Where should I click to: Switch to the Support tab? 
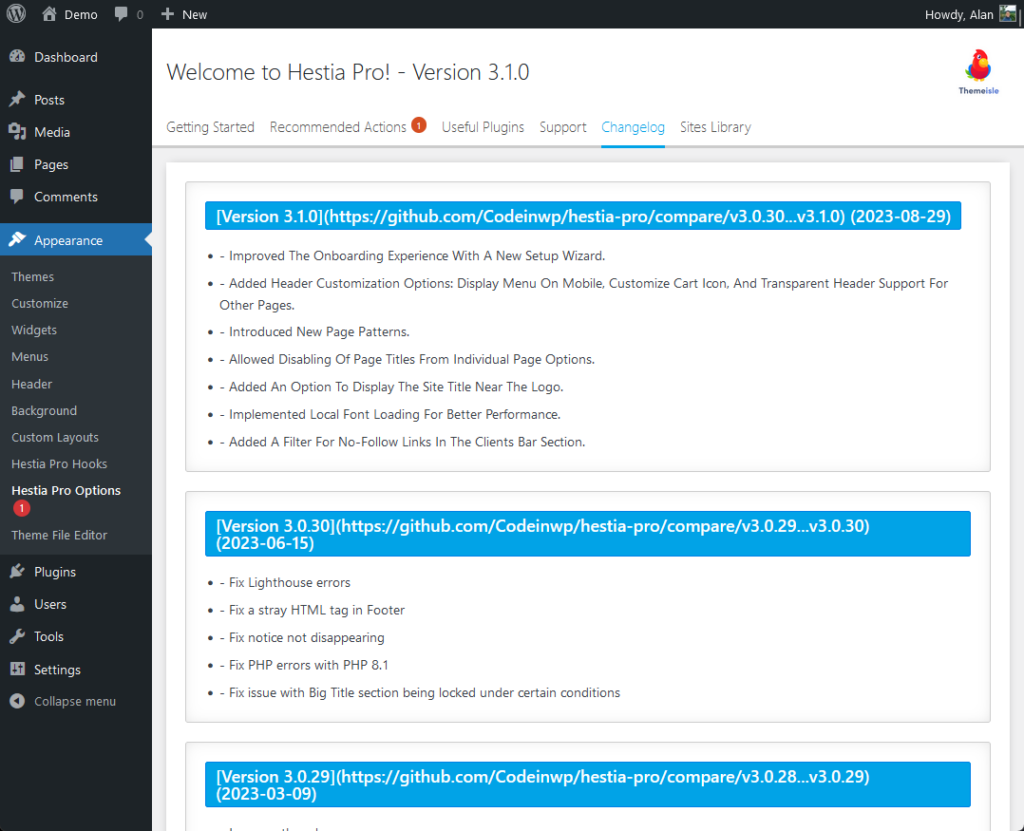563,127
